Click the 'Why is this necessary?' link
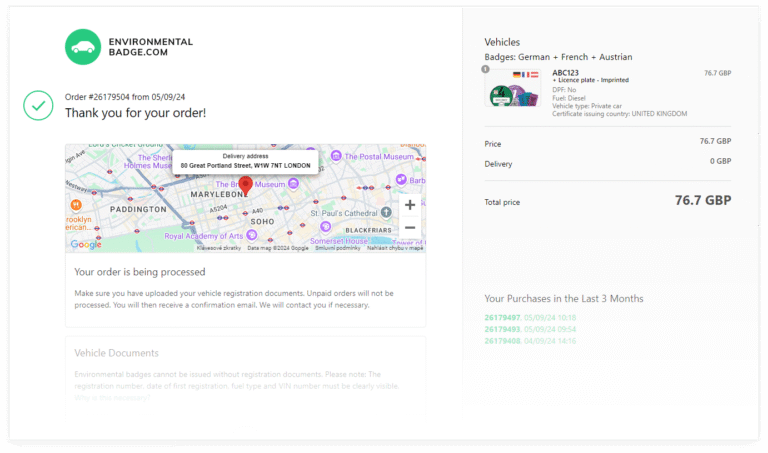The width and height of the screenshot is (768, 453). click(x=112, y=398)
